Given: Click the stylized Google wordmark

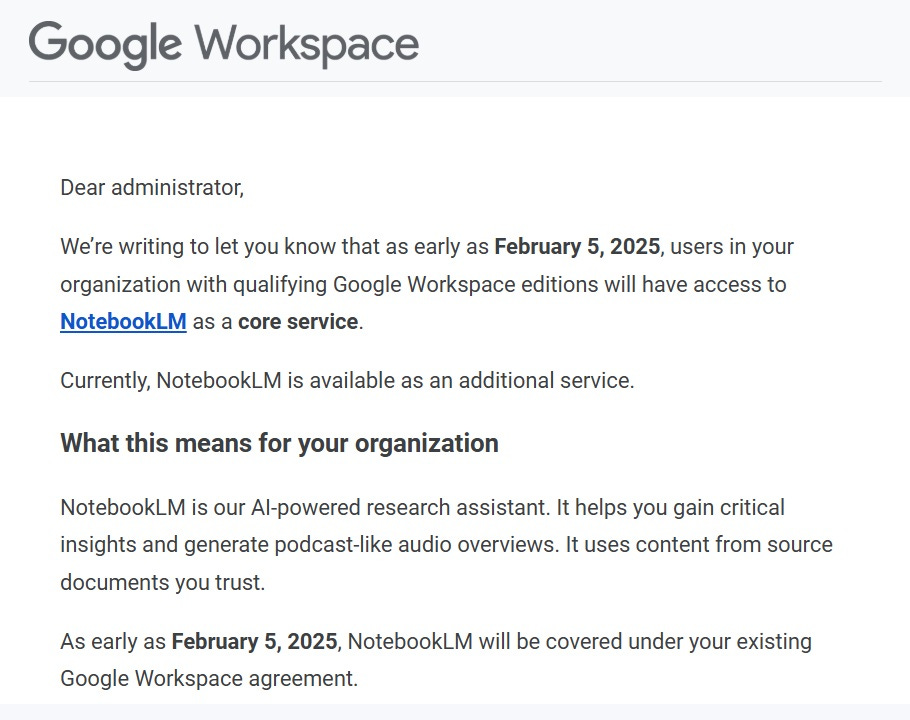Looking at the screenshot, I should point(104,42).
